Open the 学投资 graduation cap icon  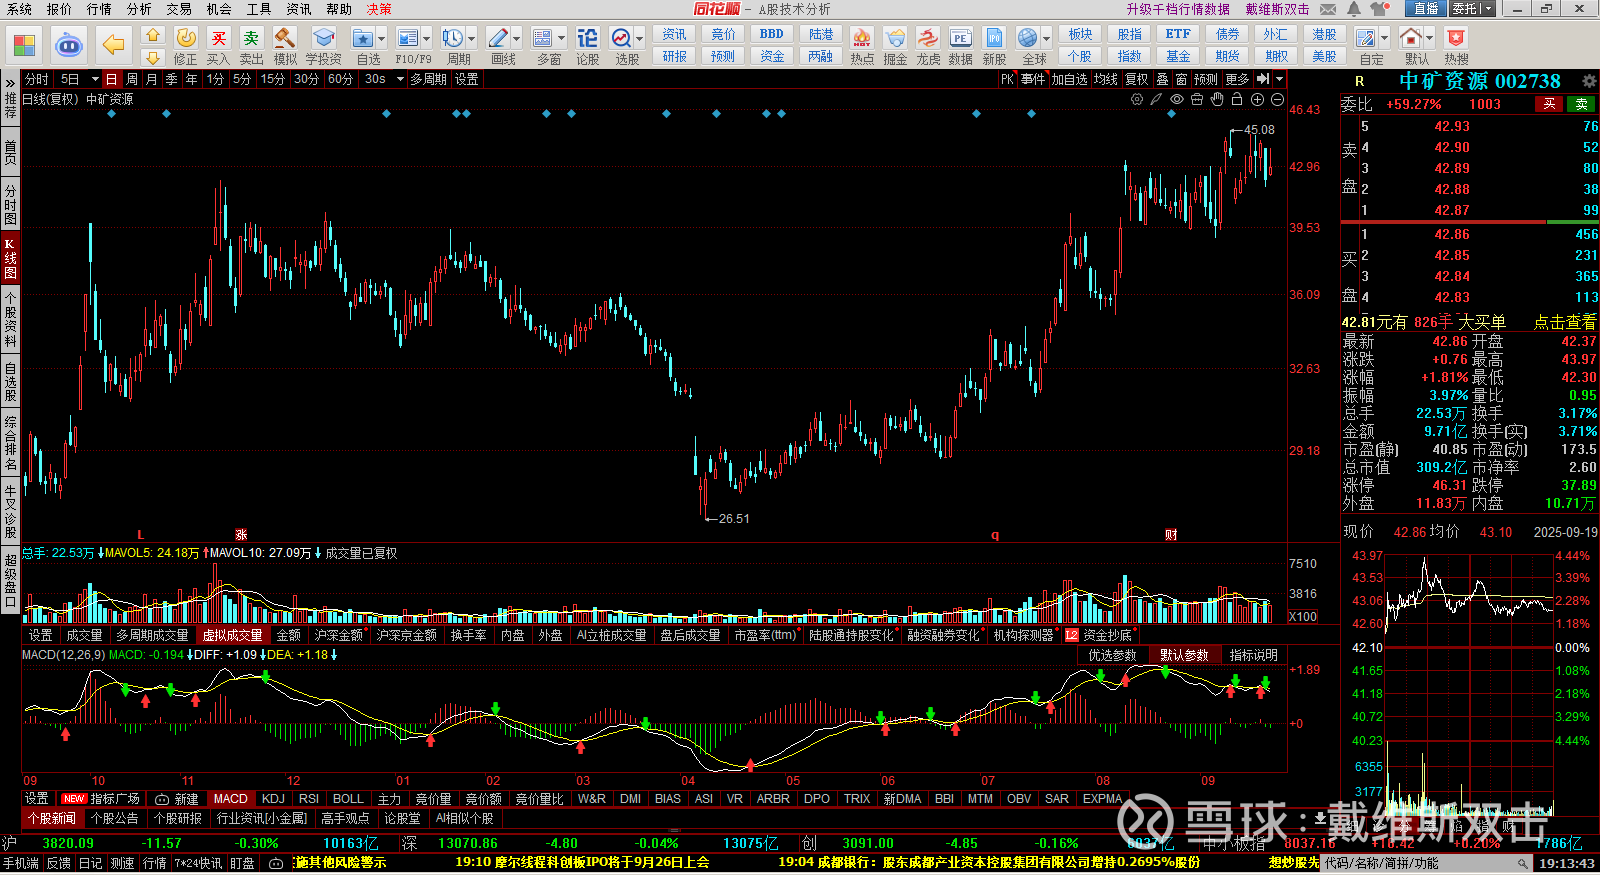[x=323, y=38]
